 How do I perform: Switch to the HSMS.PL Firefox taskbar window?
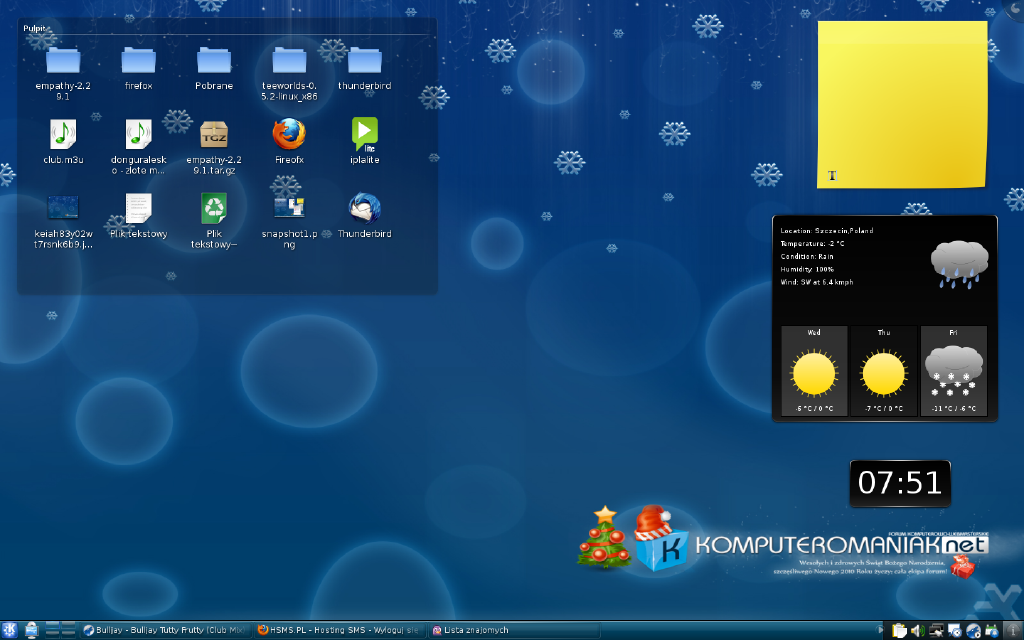pyautogui.click(x=339, y=630)
